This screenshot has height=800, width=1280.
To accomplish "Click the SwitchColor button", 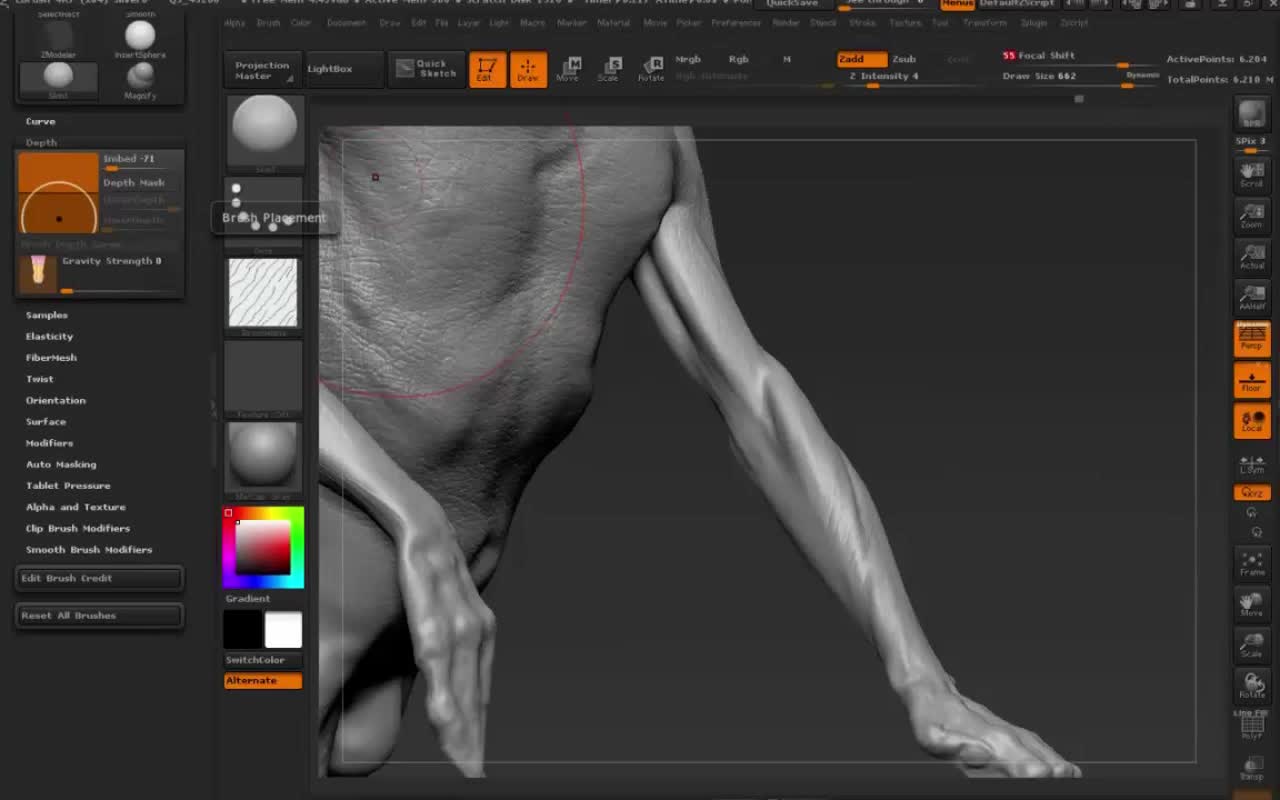I will coord(263,661).
